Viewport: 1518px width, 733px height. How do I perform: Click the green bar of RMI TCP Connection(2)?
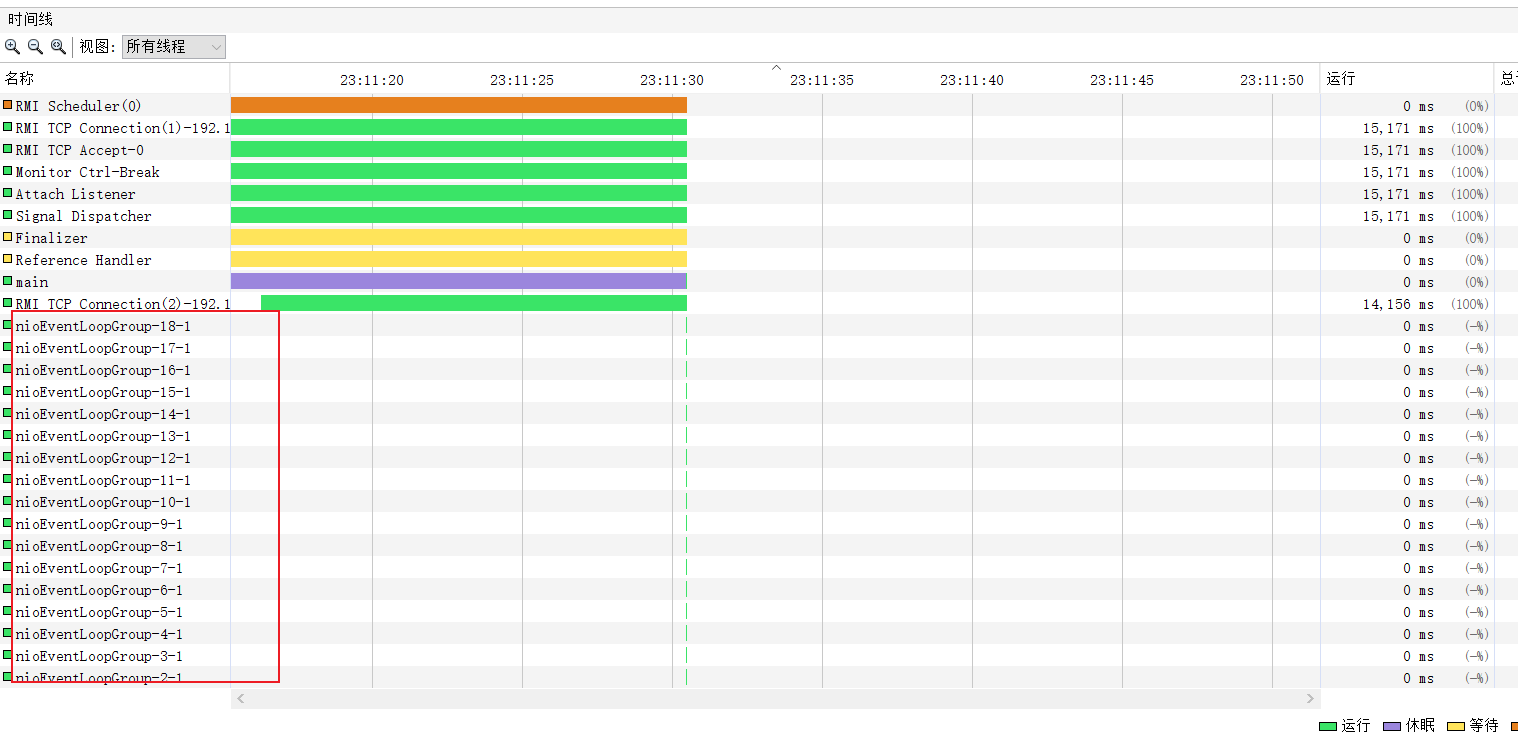click(x=474, y=303)
